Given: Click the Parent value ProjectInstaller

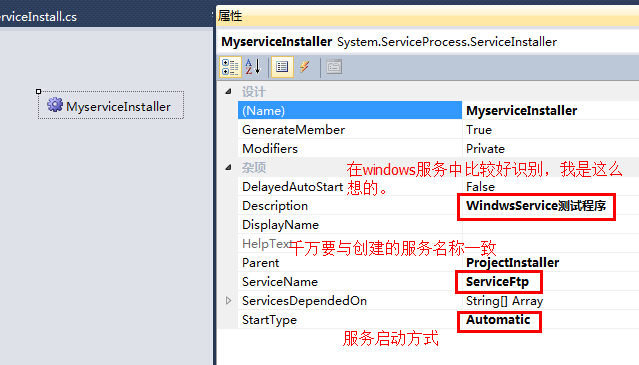Looking at the screenshot, I should tap(512, 263).
